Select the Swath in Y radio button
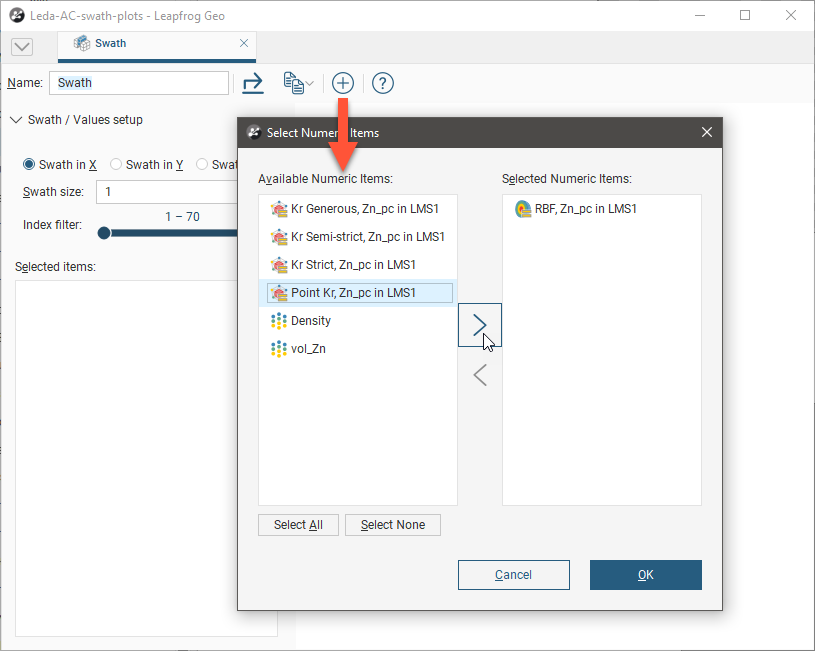 (x=116, y=165)
